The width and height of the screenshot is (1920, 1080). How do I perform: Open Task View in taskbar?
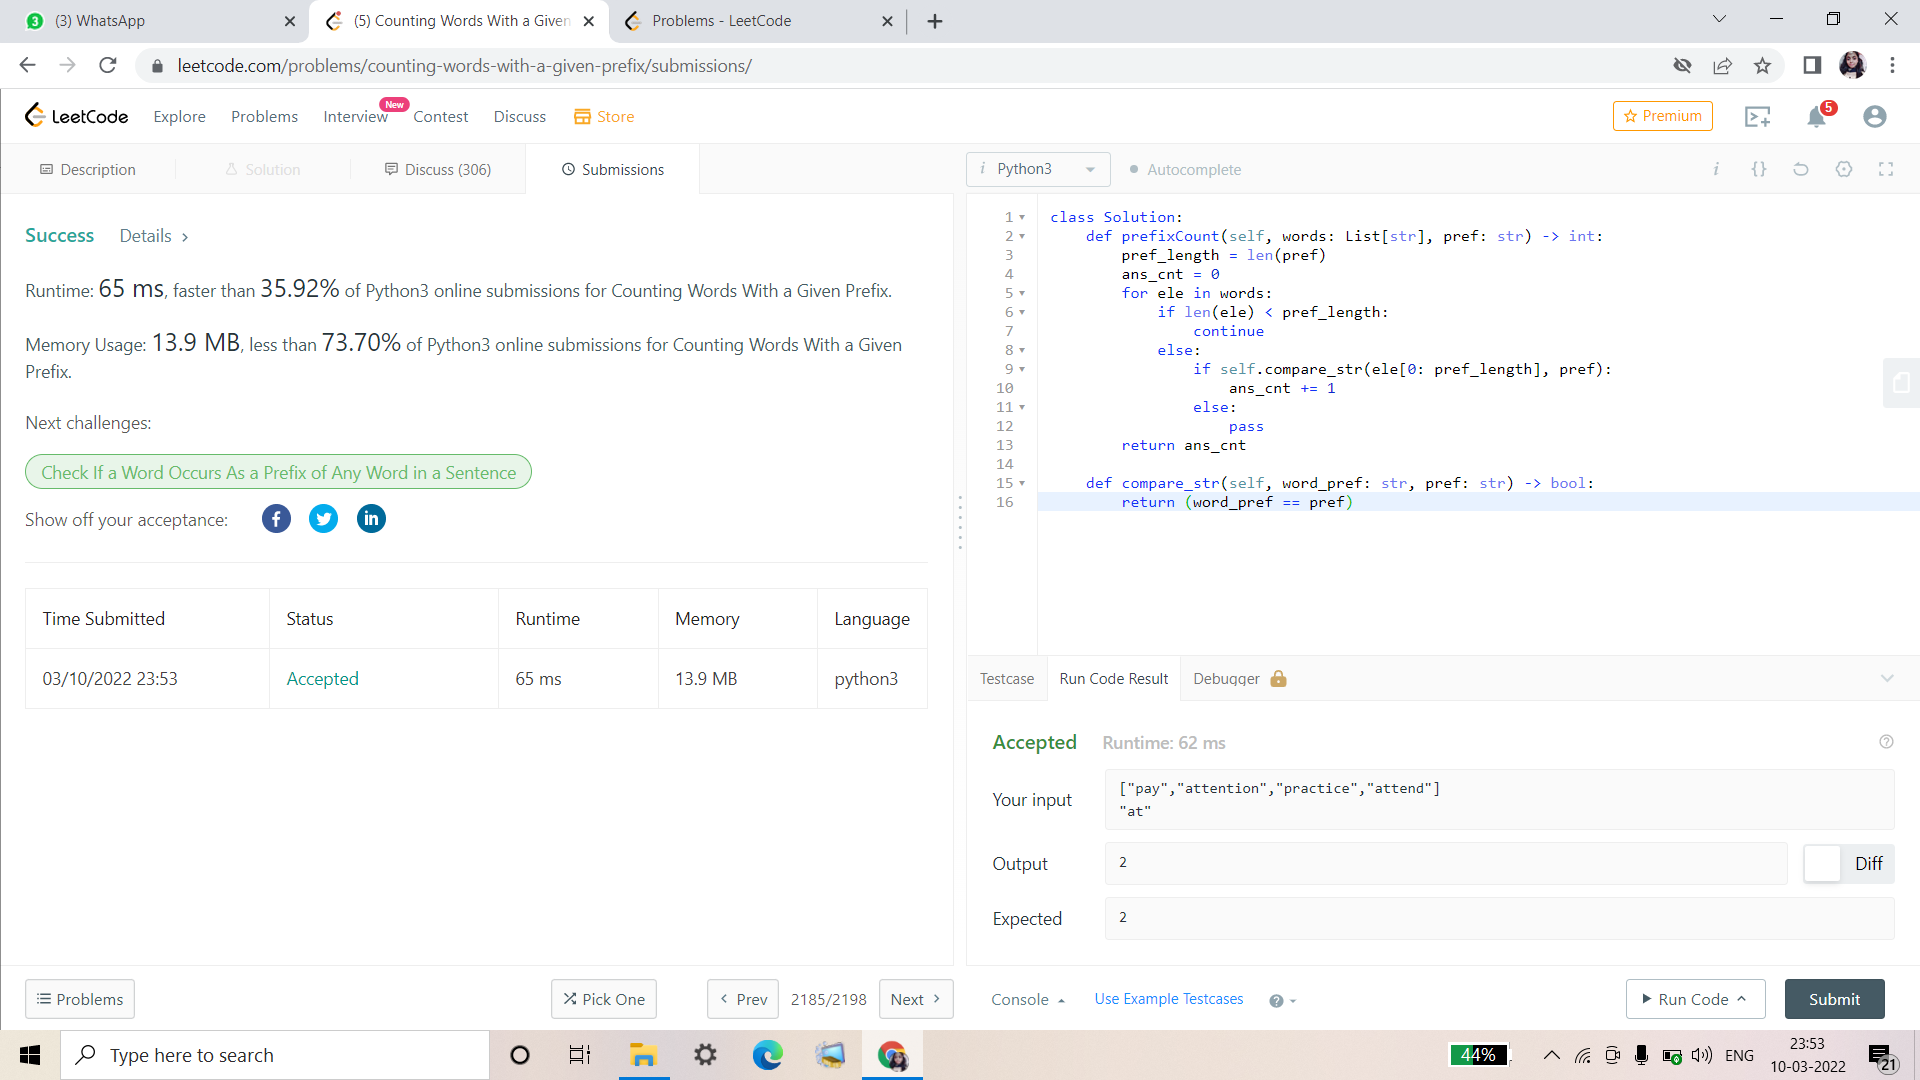pos(580,1055)
